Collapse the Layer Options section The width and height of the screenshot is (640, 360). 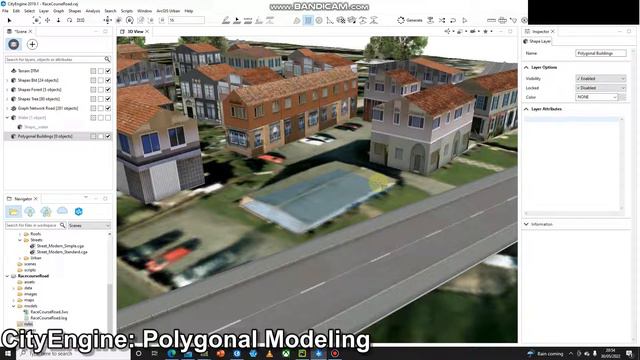526,67
